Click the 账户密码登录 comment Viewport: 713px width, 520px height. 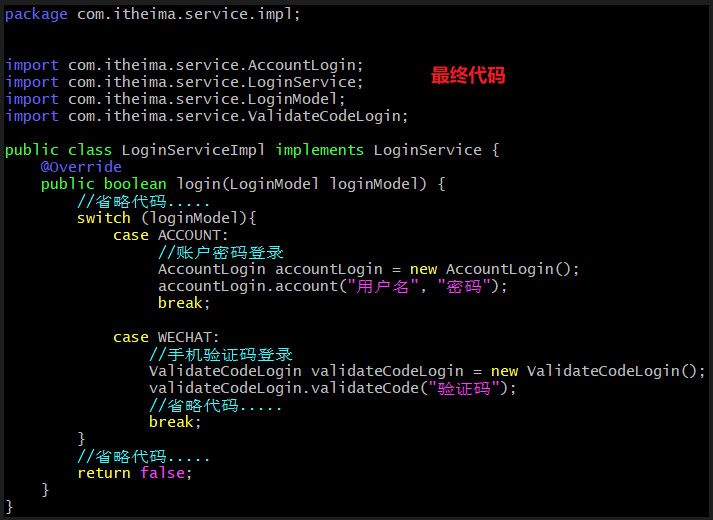(221, 253)
